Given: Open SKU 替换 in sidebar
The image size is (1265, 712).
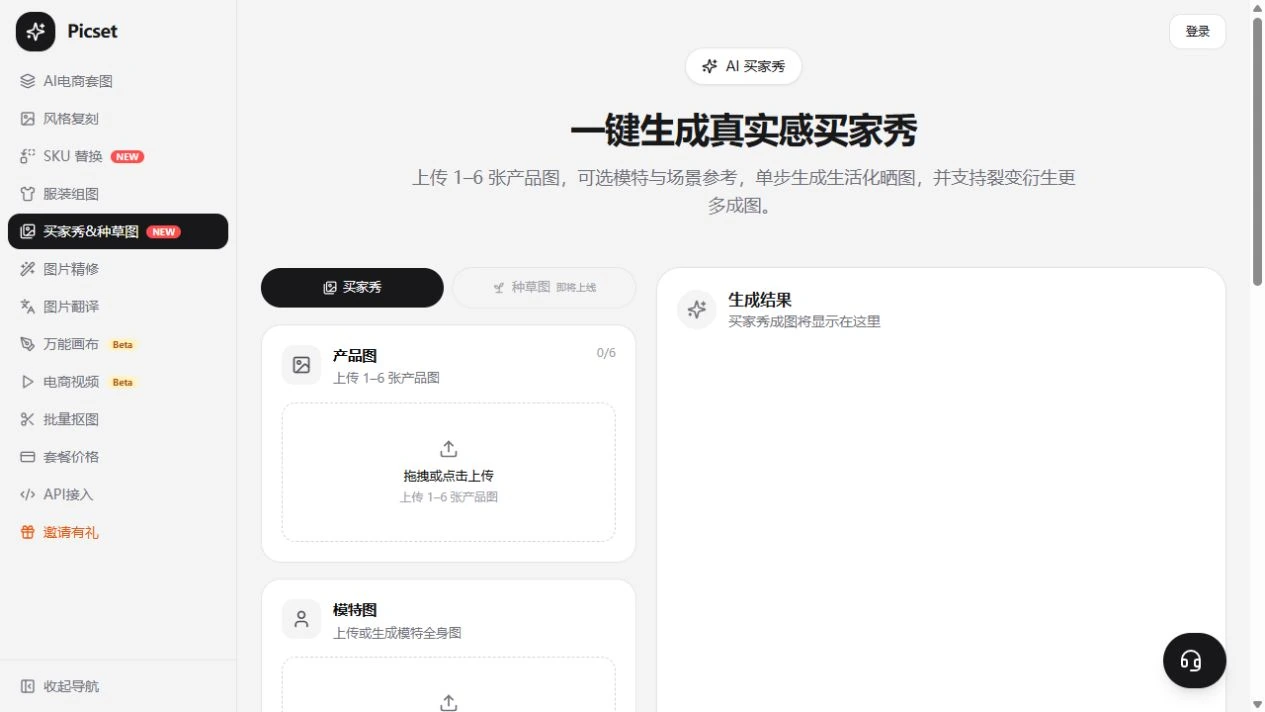Looking at the screenshot, I should [118, 156].
